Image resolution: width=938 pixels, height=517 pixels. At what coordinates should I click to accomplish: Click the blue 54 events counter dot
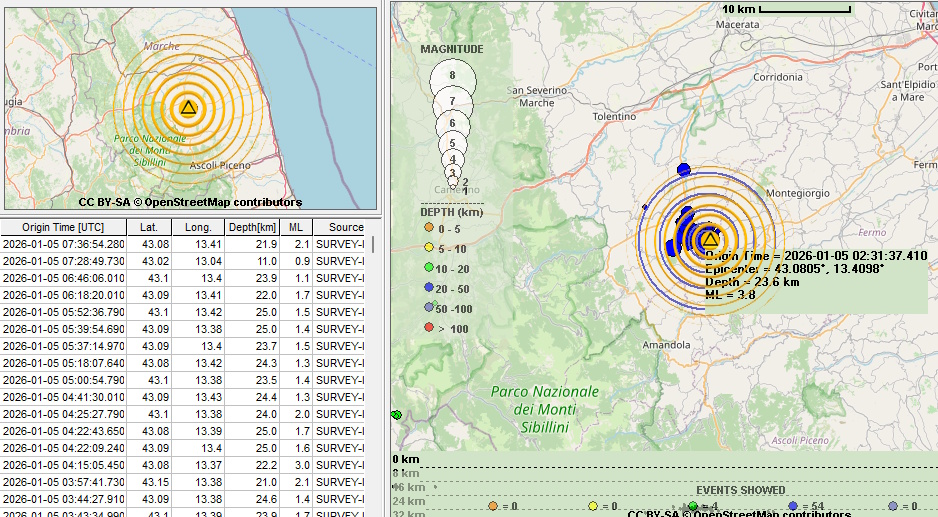793,507
